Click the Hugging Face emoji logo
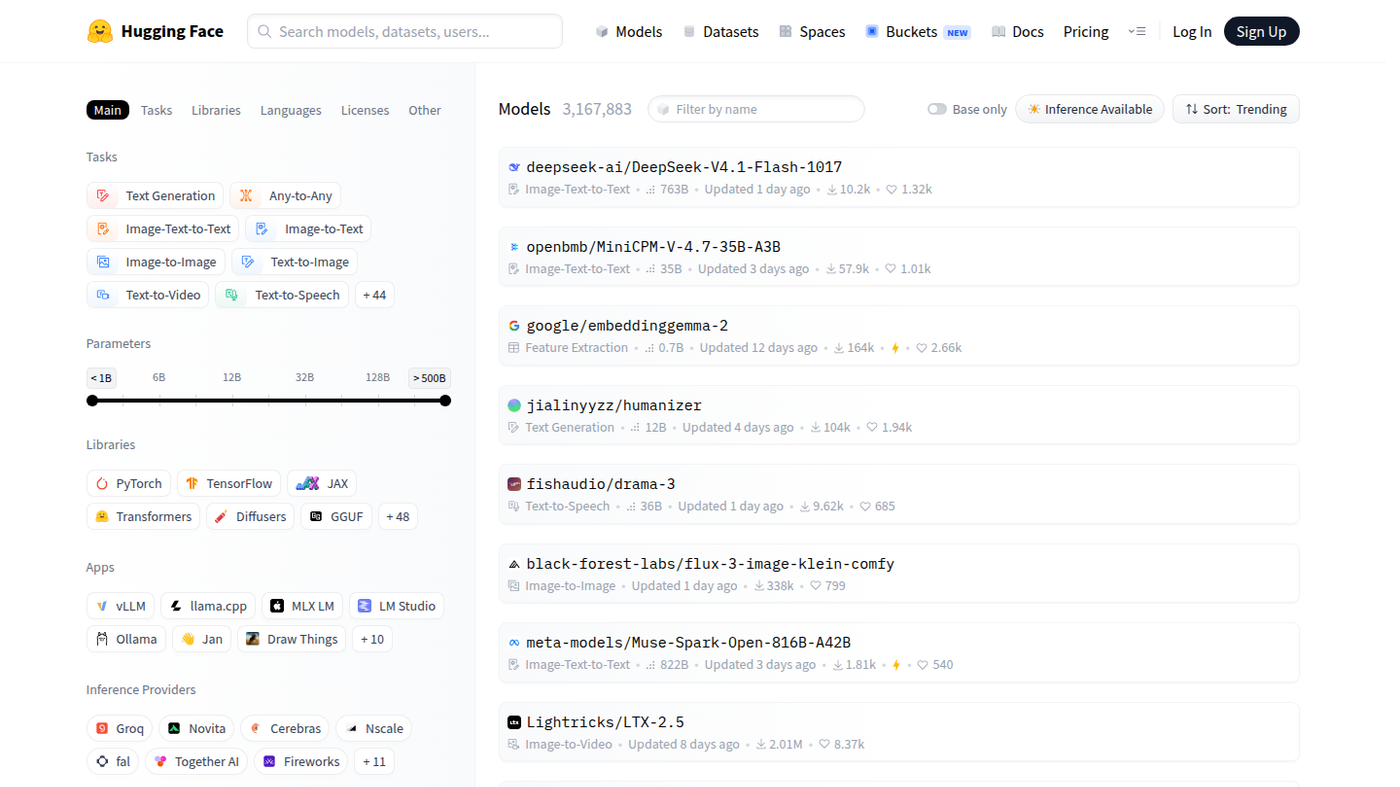This screenshot has height=787, width=1400. (x=100, y=31)
